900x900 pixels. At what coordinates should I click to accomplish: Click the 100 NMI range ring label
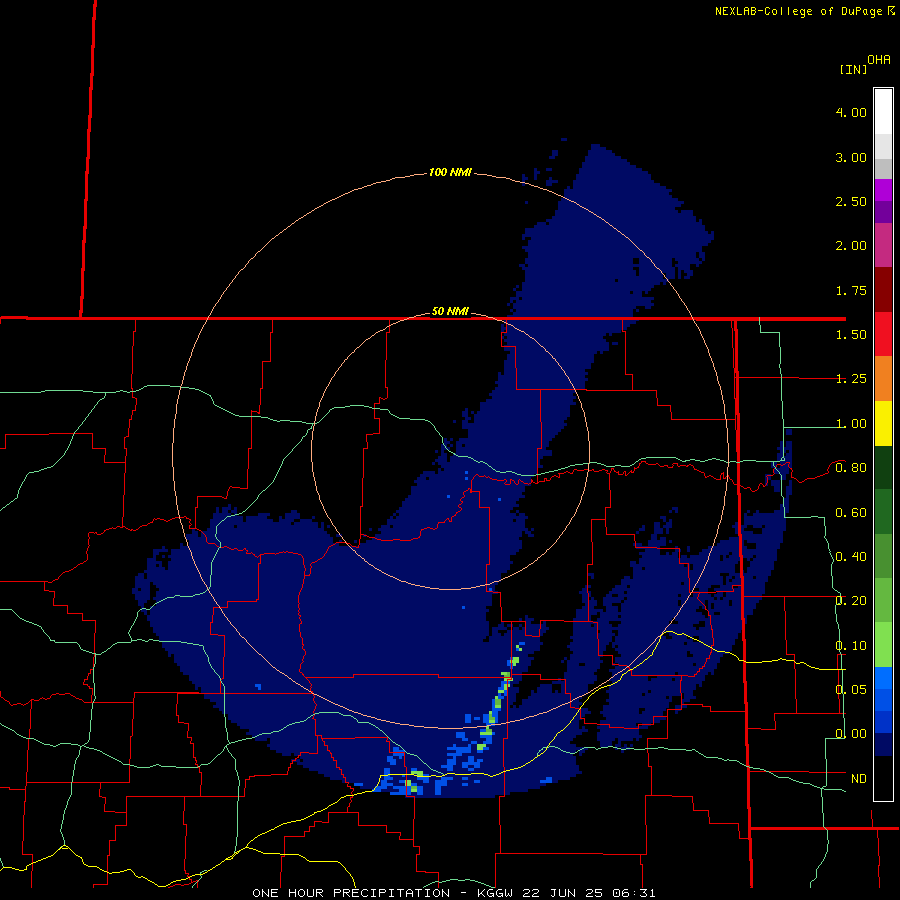click(450, 172)
